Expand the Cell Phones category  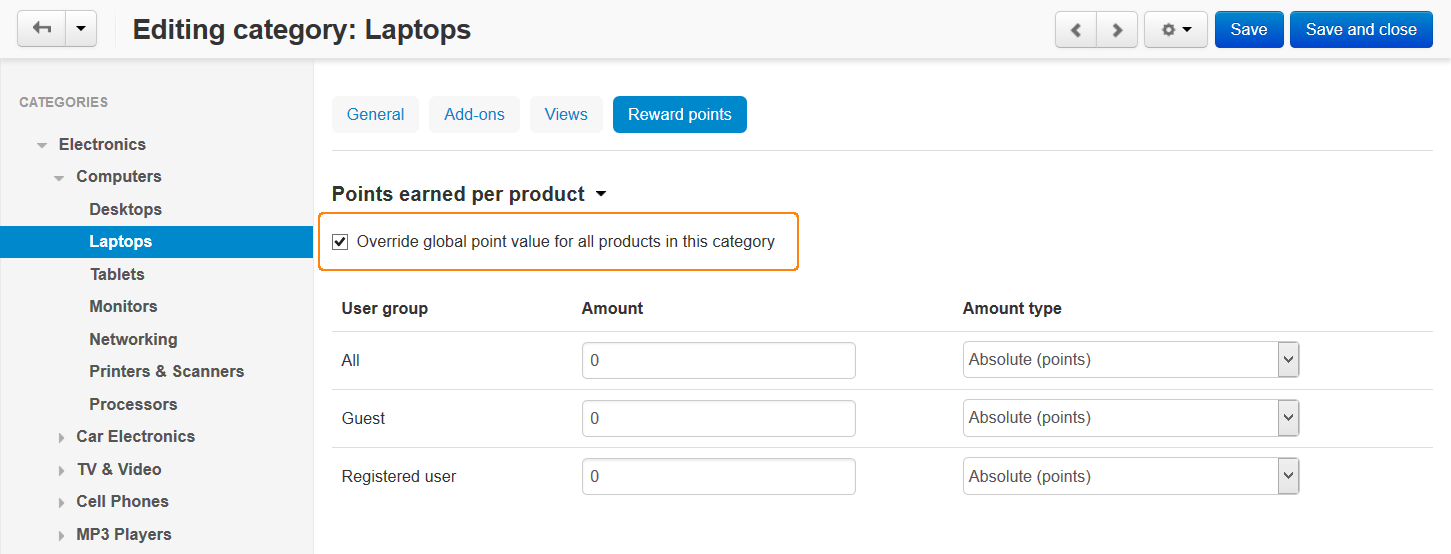pyautogui.click(x=61, y=502)
